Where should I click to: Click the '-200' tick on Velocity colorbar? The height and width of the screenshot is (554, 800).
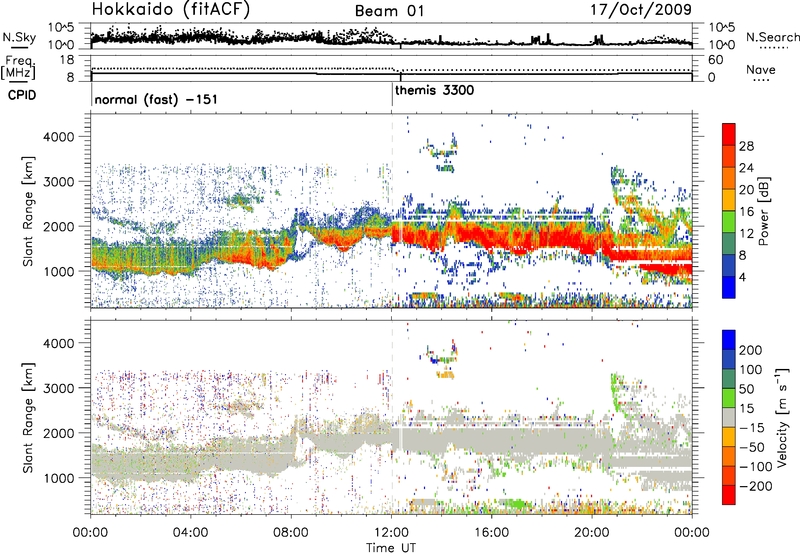pos(756,486)
